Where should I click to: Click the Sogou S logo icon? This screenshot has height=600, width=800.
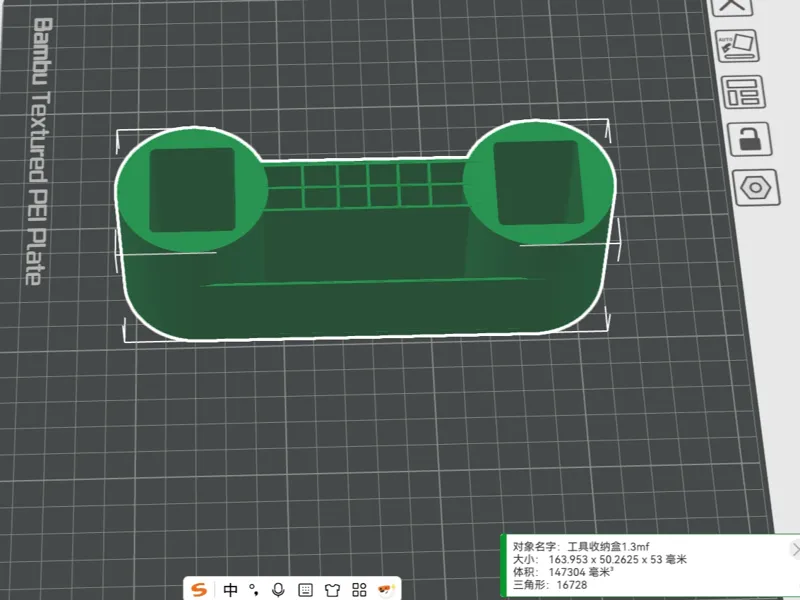click(x=198, y=590)
